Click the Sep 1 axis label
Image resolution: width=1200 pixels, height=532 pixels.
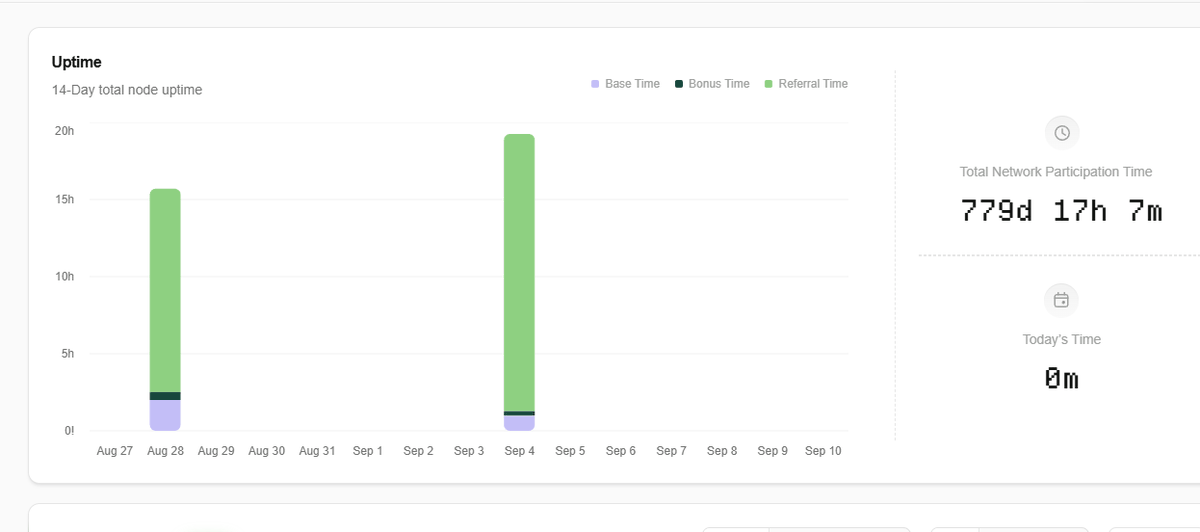point(367,451)
